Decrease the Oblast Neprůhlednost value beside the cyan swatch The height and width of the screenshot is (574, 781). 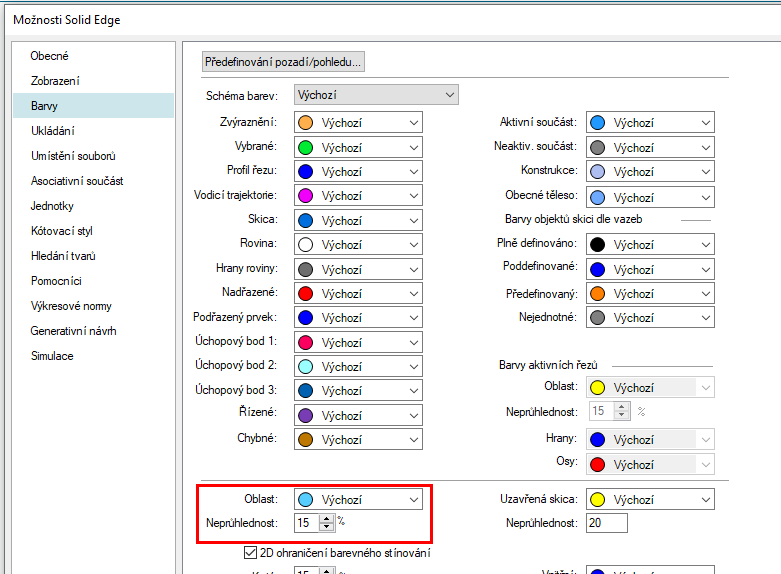pyautogui.click(x=326, y=527)
